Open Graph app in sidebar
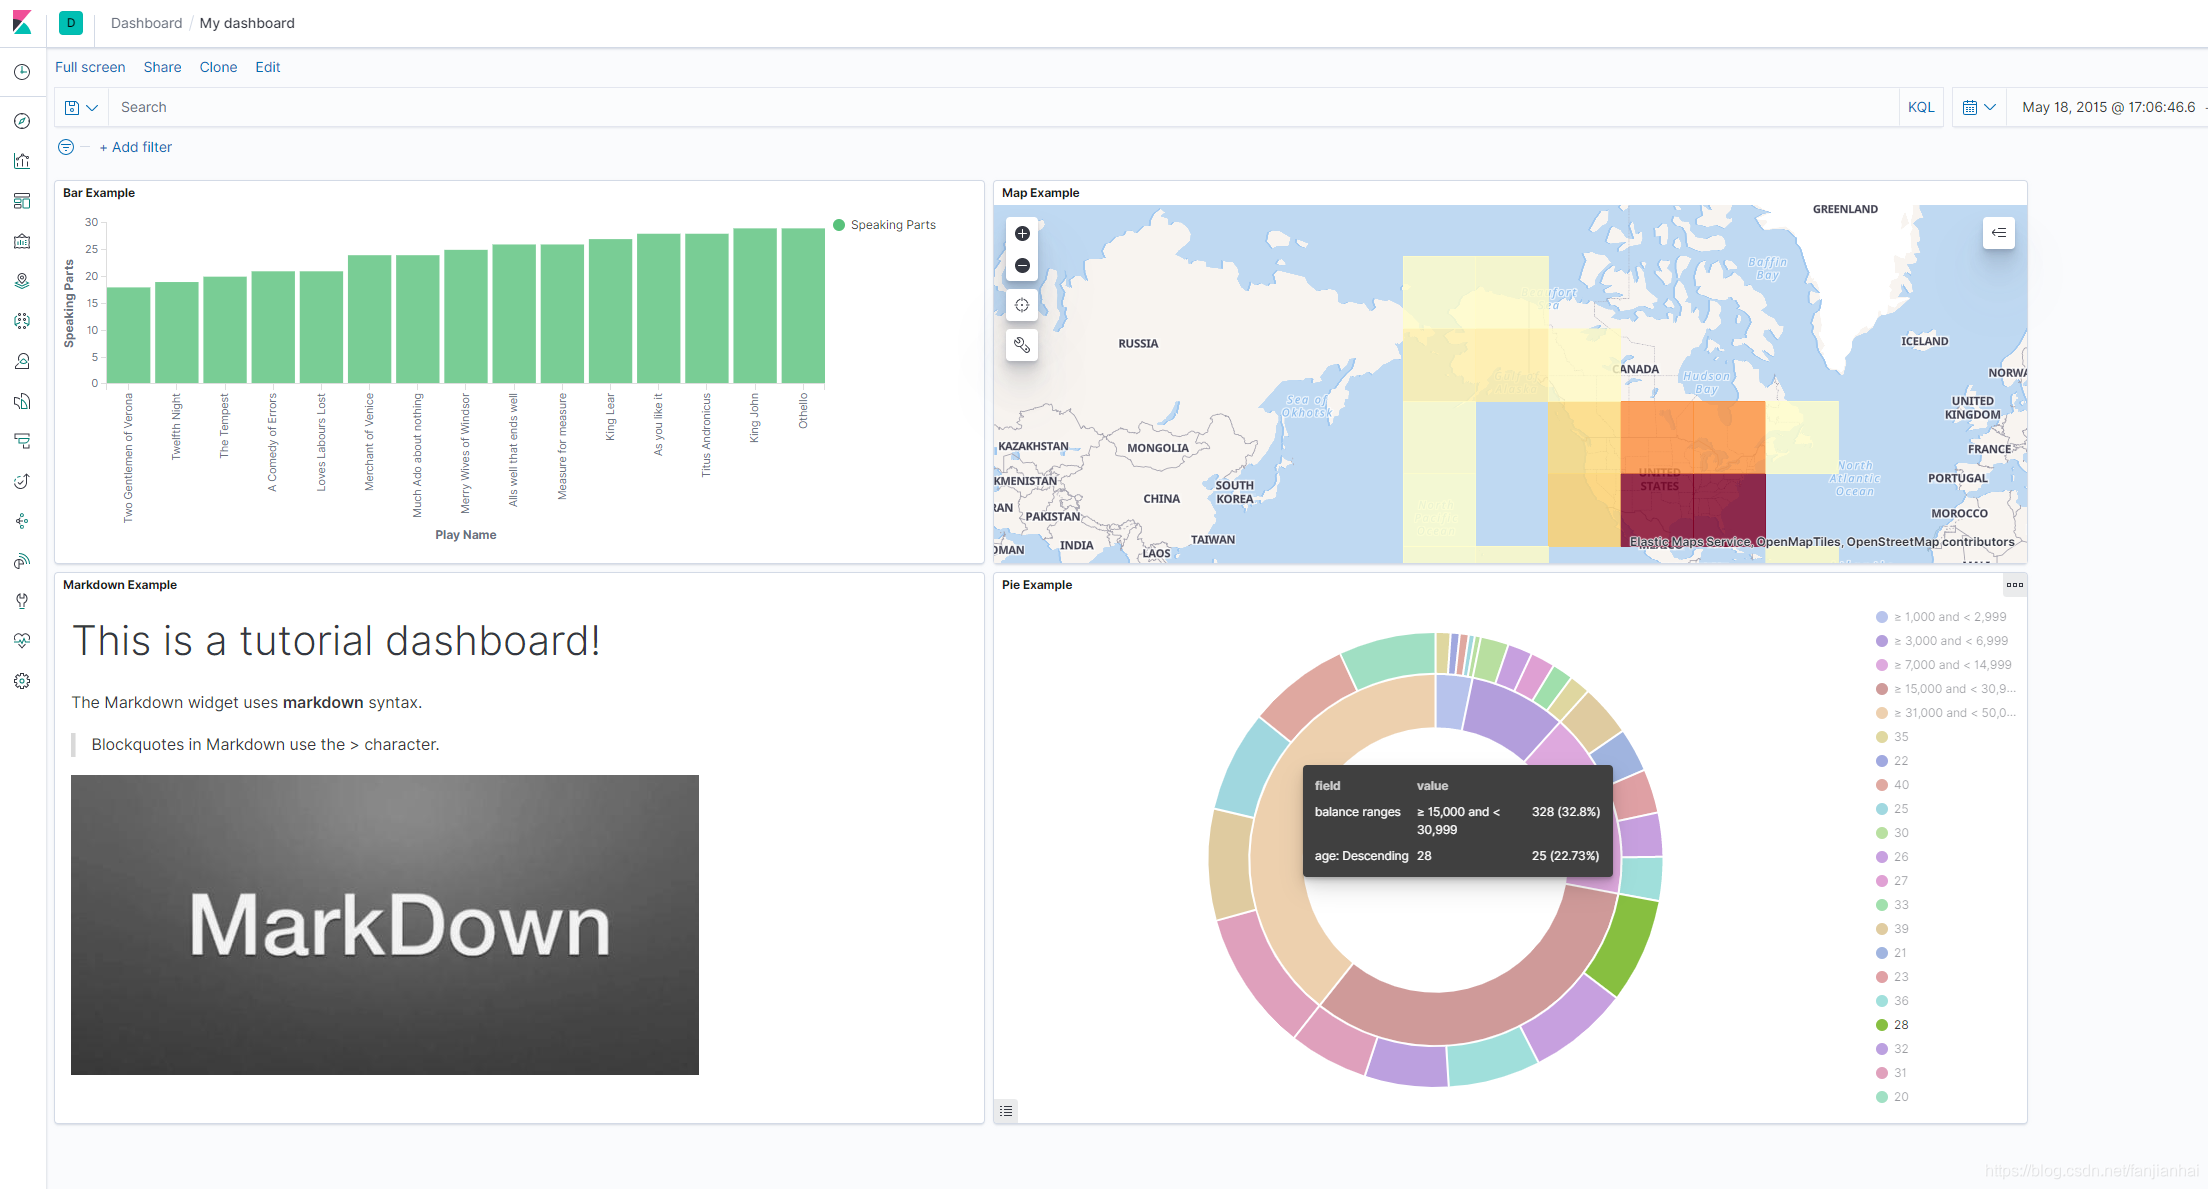Image resolution: width=2208 pixels, height=1189 pixels. coord(22,521)
